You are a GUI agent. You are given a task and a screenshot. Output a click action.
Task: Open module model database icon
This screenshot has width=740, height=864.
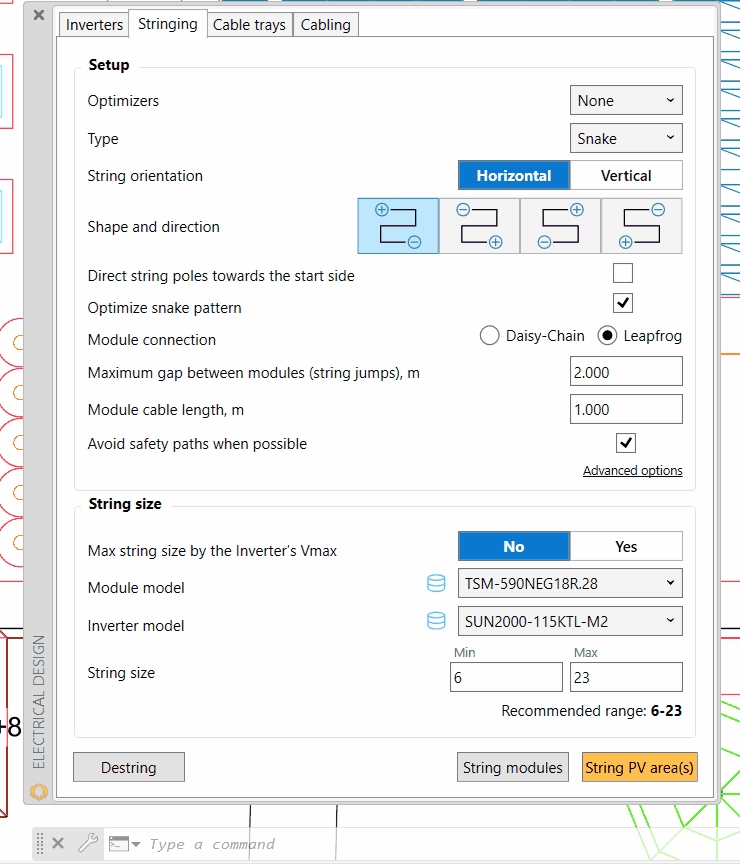pos(436,583)
